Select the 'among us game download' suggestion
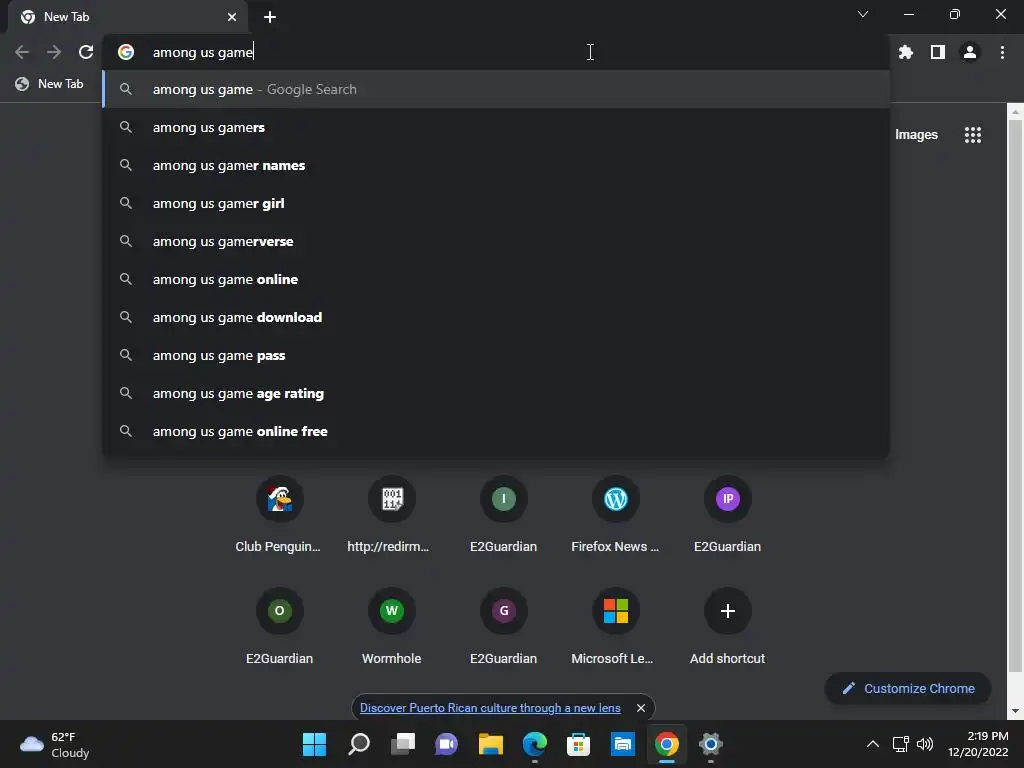 tap(496, 317)
